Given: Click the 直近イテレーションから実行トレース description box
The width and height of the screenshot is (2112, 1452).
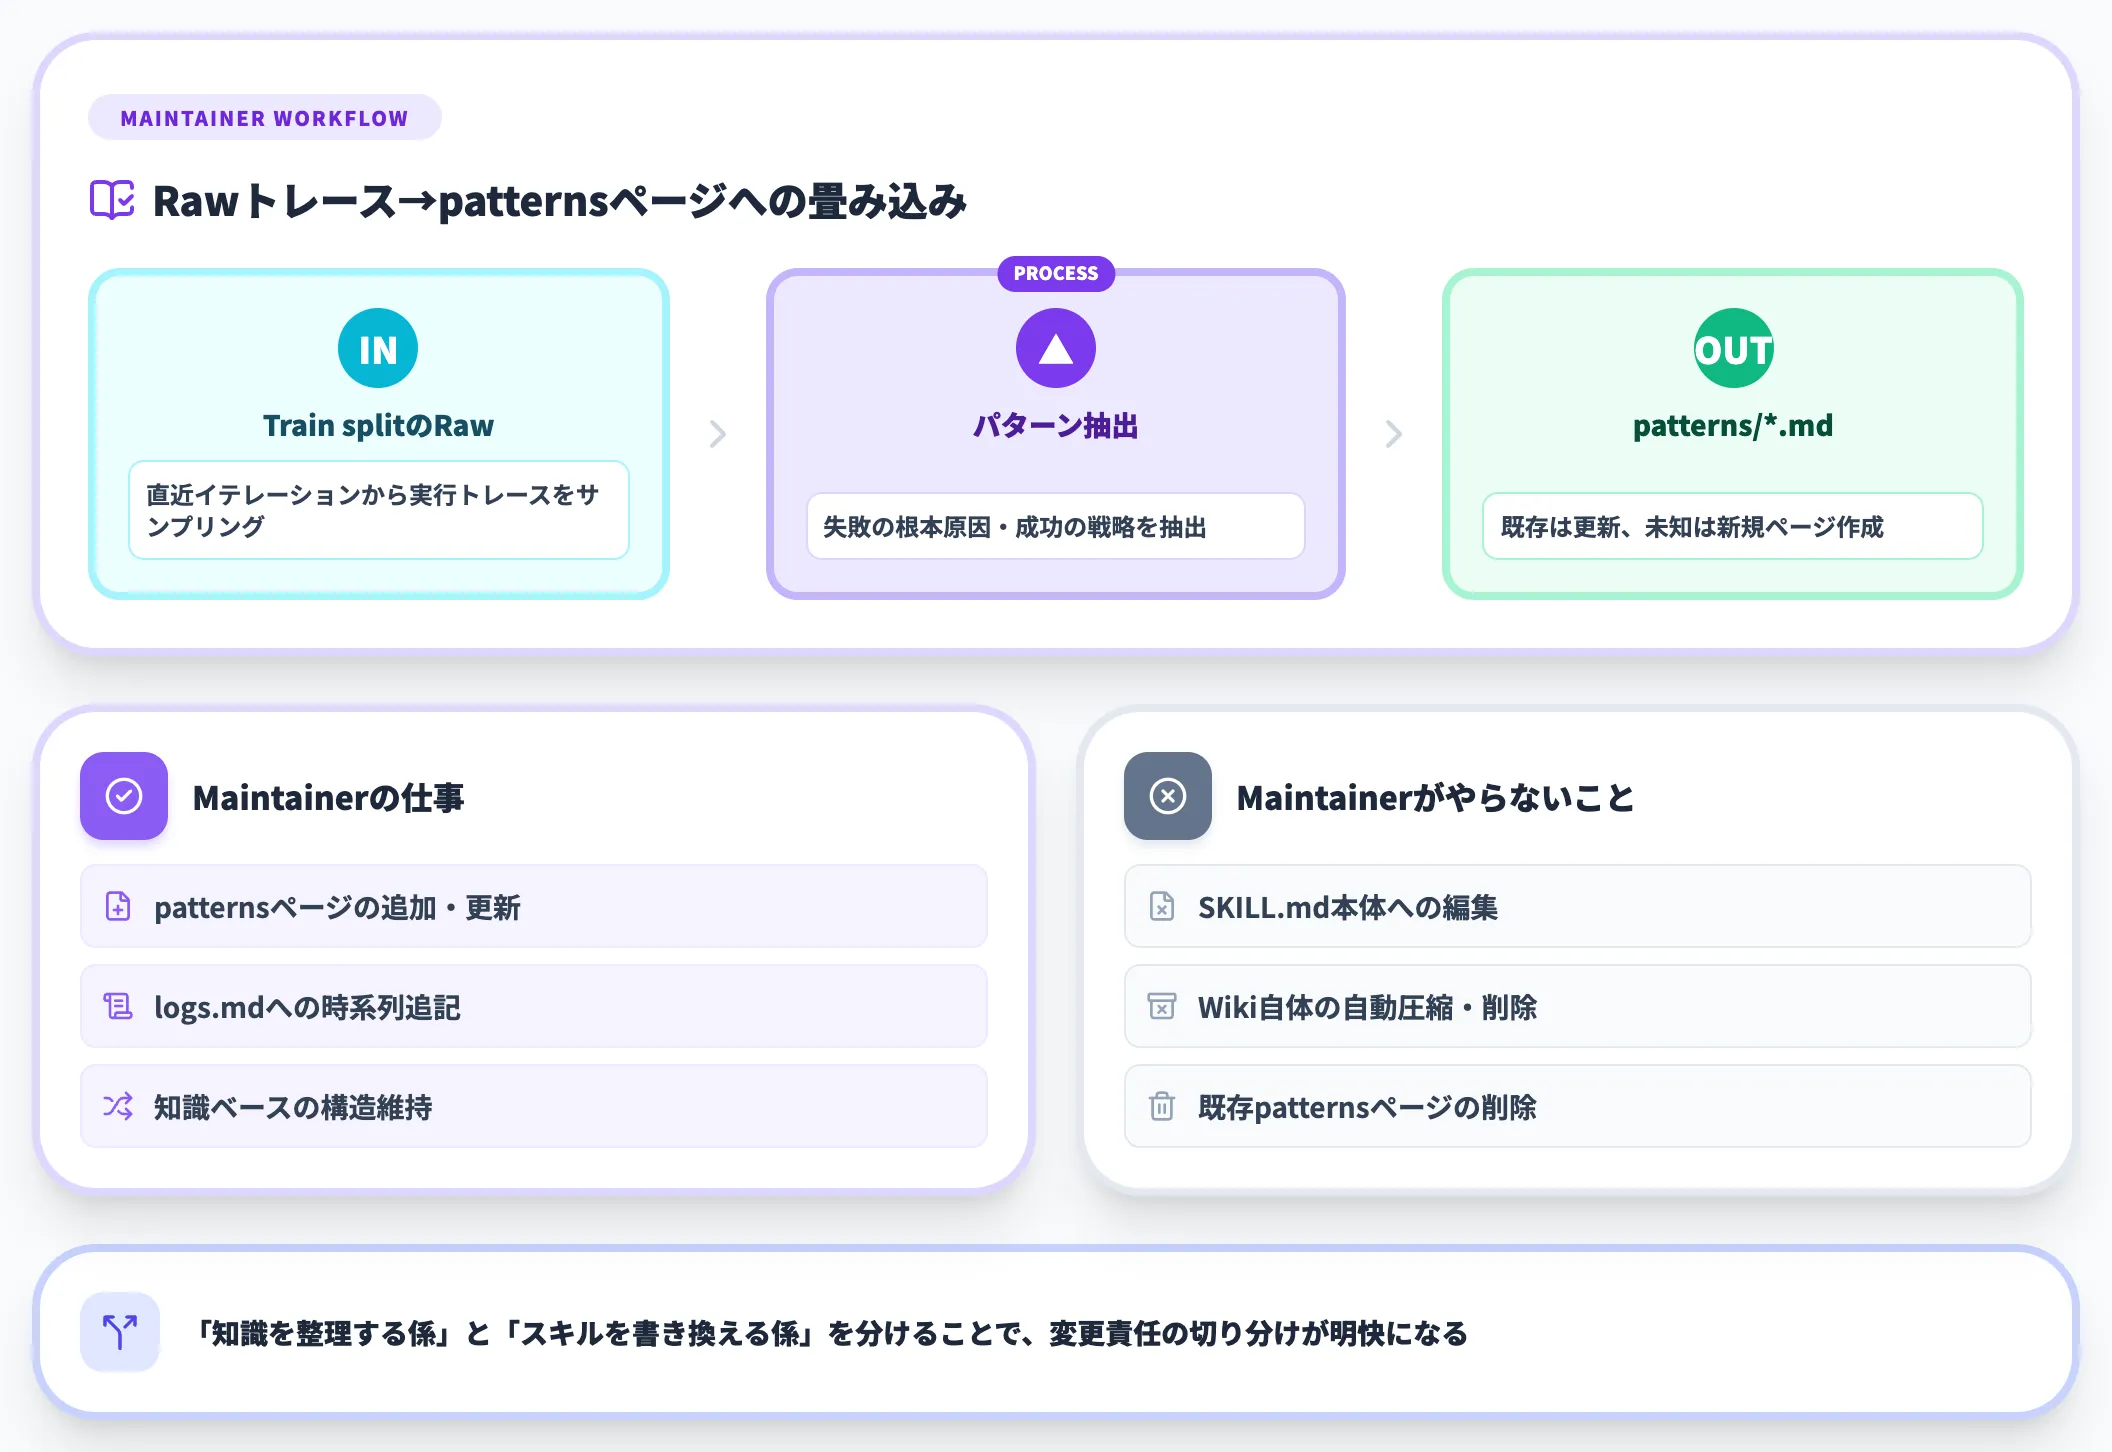Looking at the screenshot, I should pos(379,510).
